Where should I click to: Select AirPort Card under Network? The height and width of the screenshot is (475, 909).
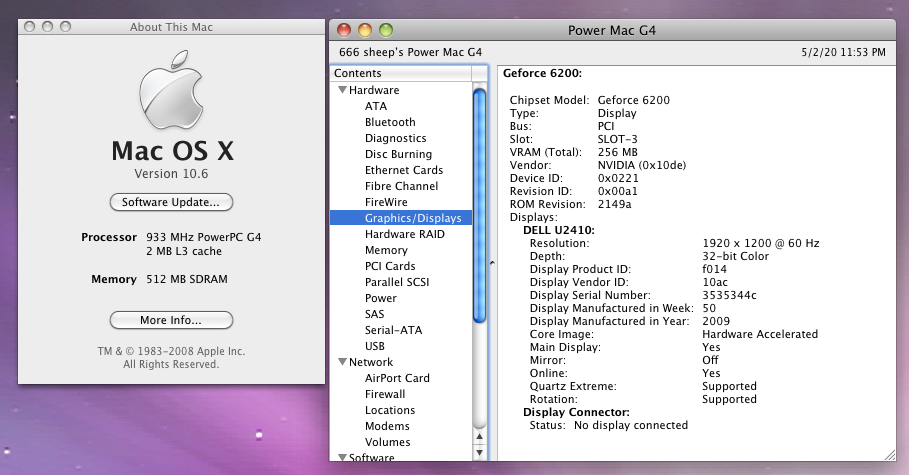coord(397,378)
